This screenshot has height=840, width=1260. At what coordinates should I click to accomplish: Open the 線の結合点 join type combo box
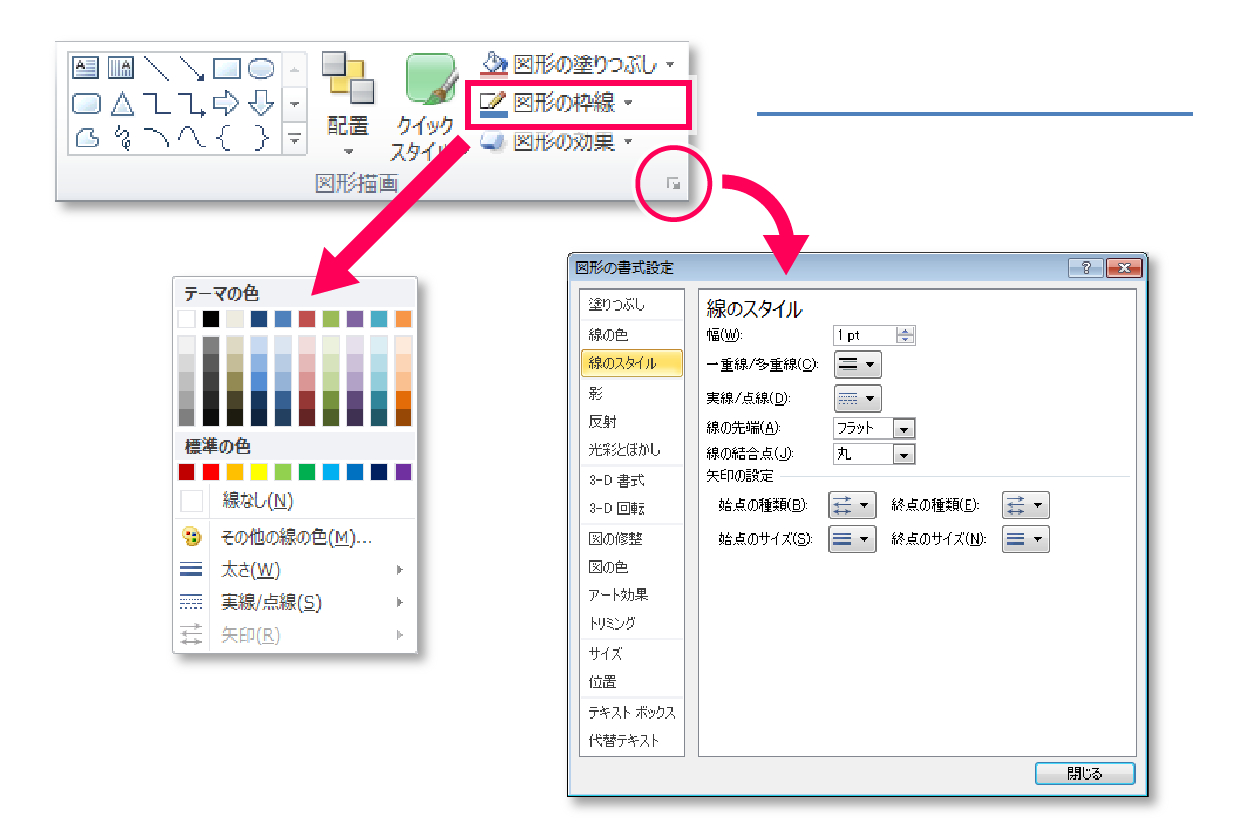(x=874, y=455)
